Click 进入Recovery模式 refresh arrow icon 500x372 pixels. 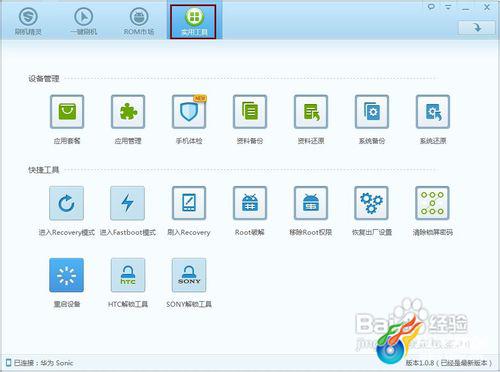coord(66,203)
